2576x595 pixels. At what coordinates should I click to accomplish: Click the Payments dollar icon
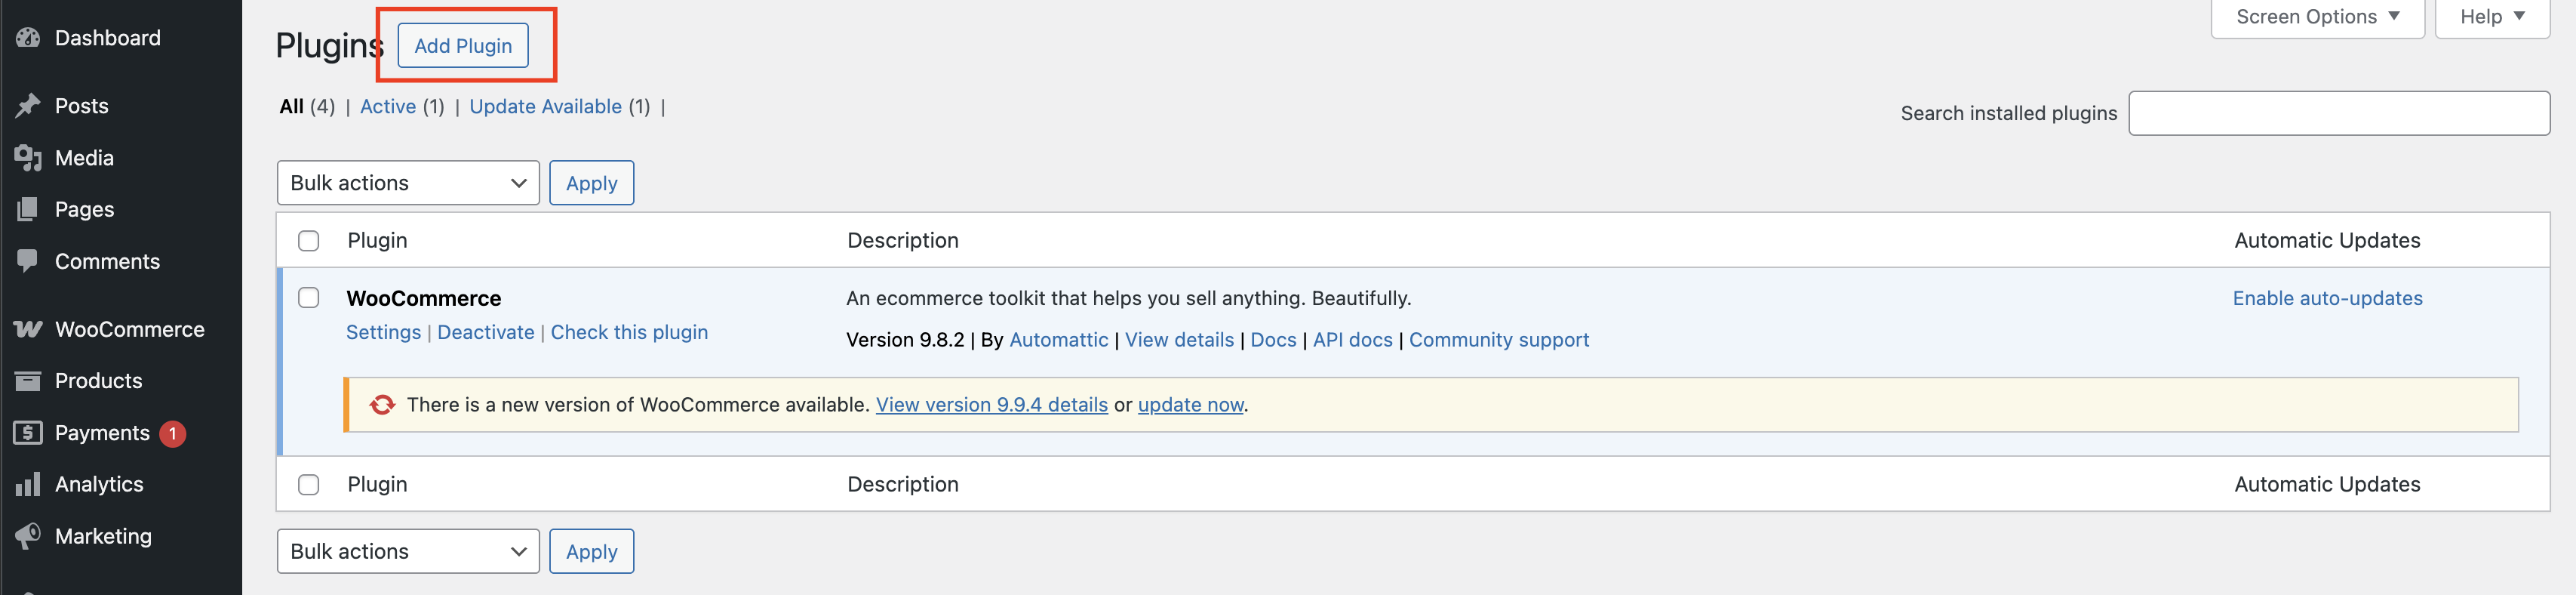(x=28, y=433)
